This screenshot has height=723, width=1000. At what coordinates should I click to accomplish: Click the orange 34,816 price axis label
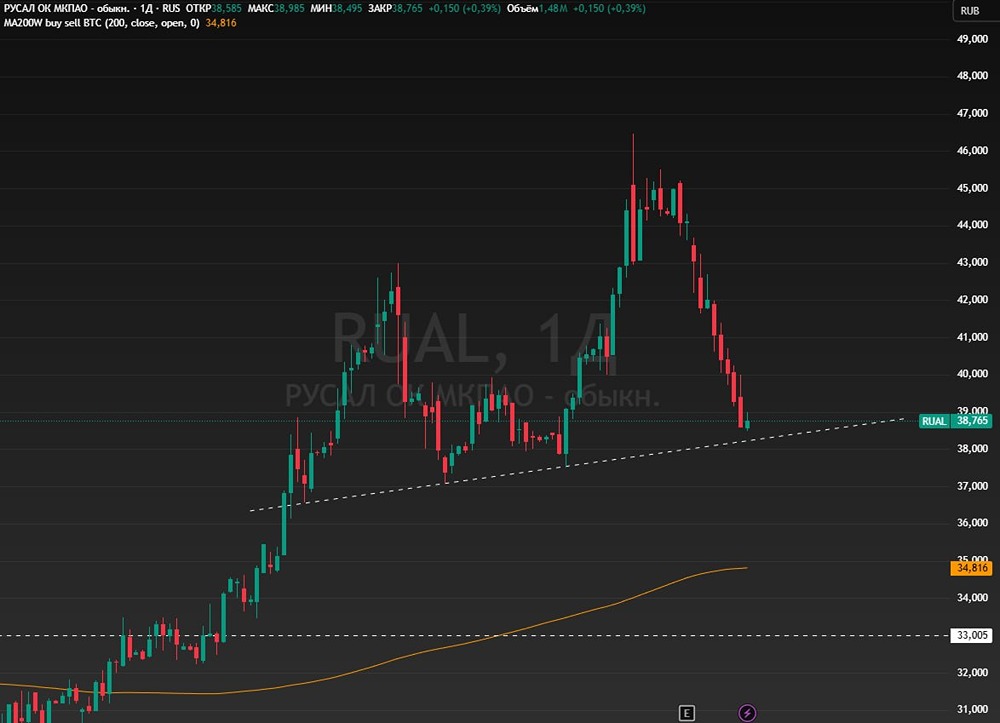(x=971, y=567)
